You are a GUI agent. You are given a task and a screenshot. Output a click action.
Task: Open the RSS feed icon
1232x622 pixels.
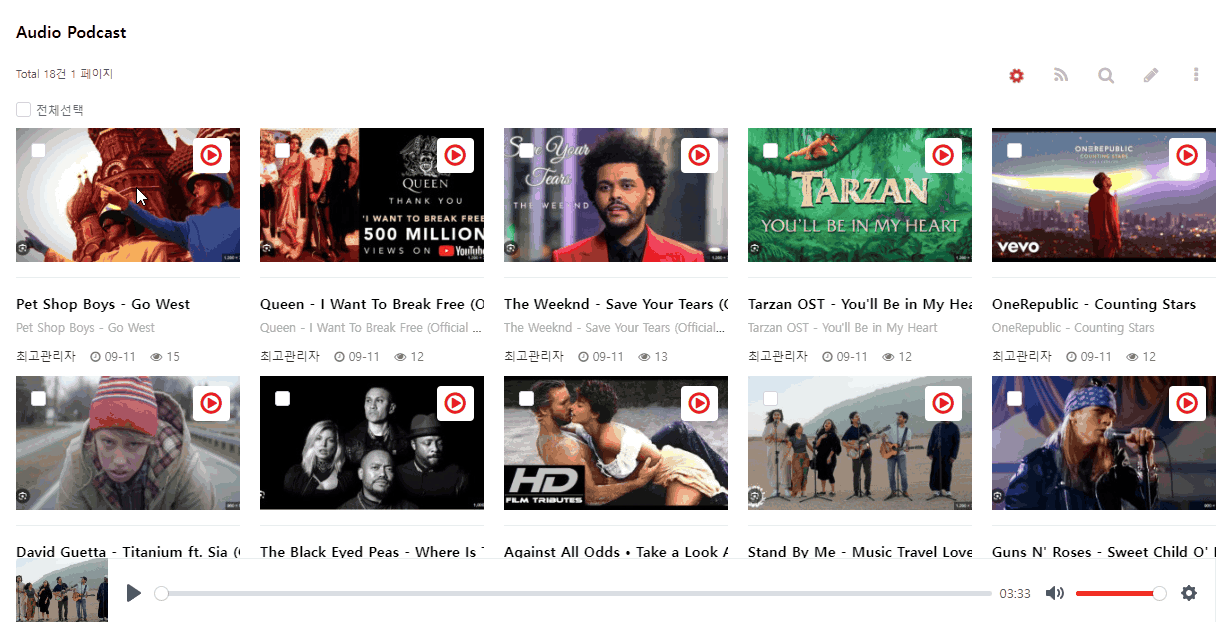(x=1061, y=76)
